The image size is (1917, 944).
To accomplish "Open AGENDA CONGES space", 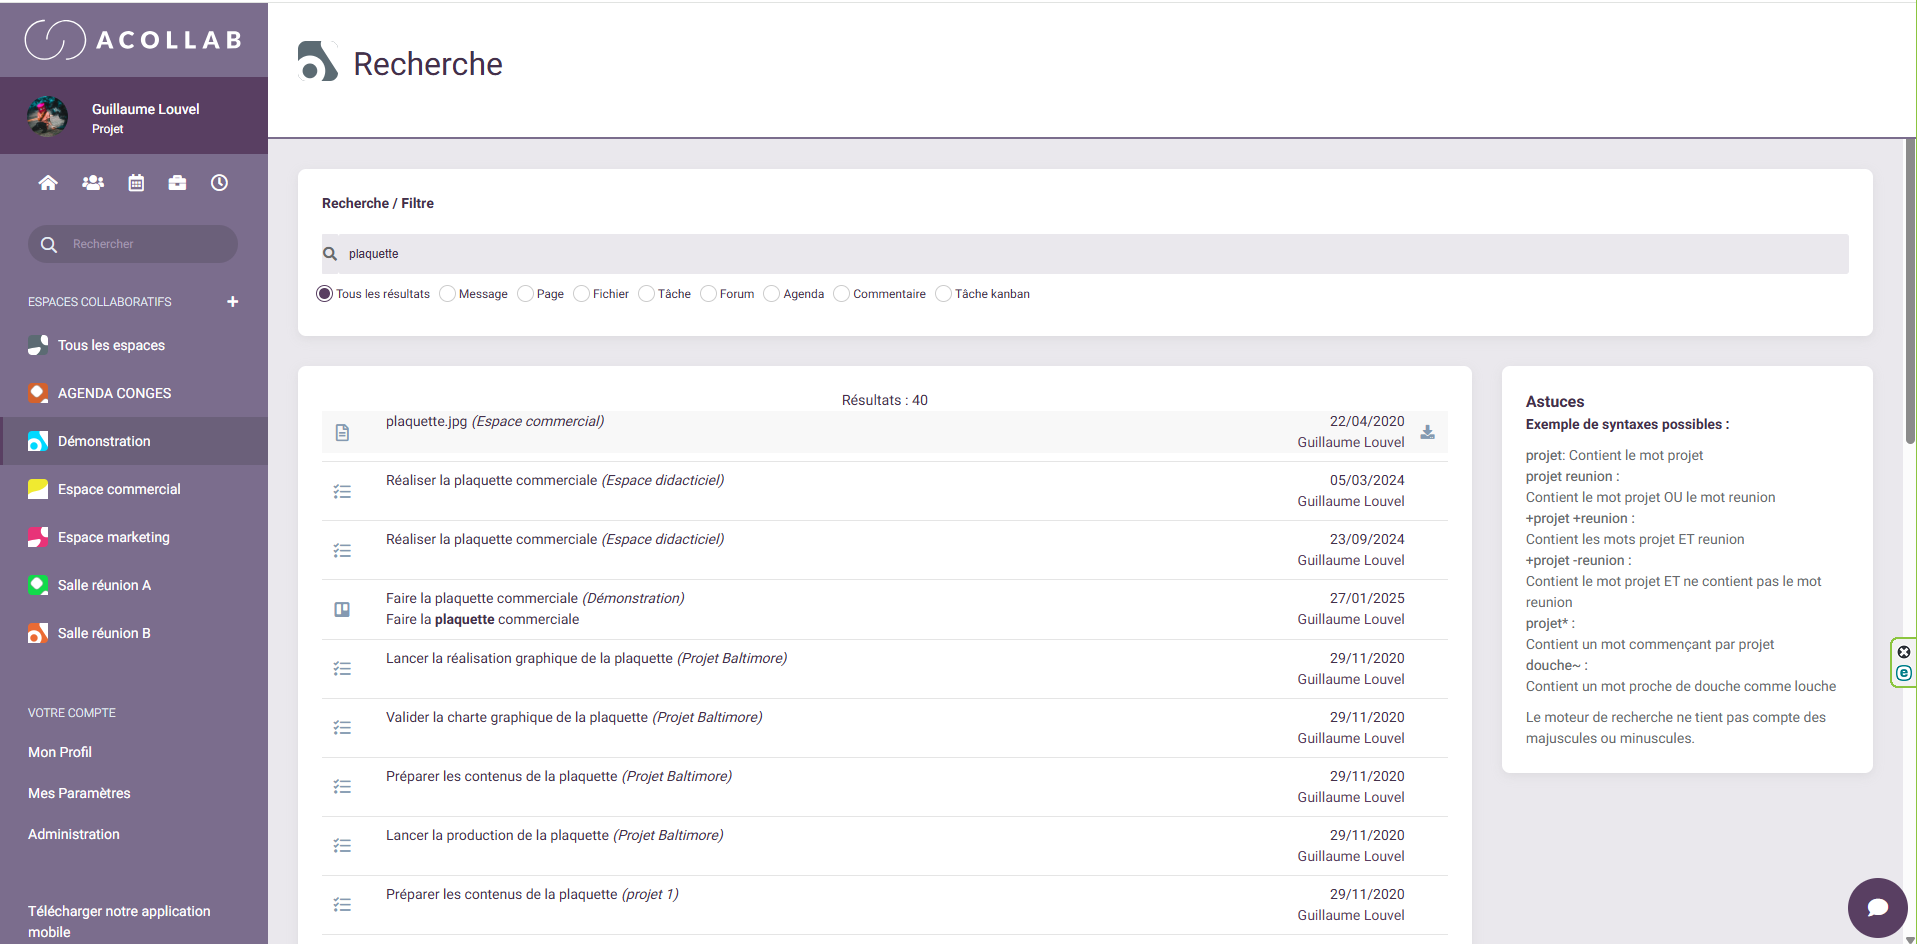I will pyautogui.click(x=114, y=393).
